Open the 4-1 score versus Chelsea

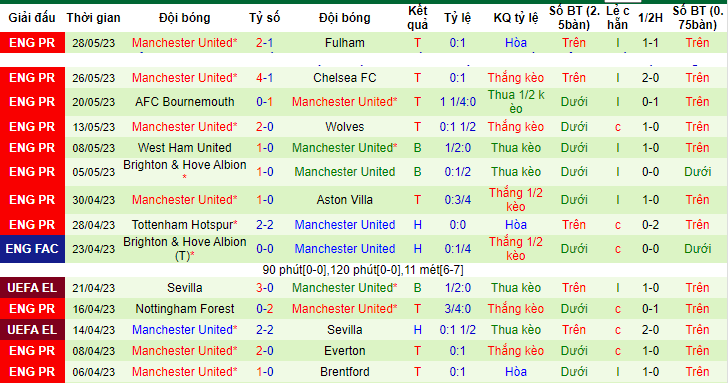(265, 78)
